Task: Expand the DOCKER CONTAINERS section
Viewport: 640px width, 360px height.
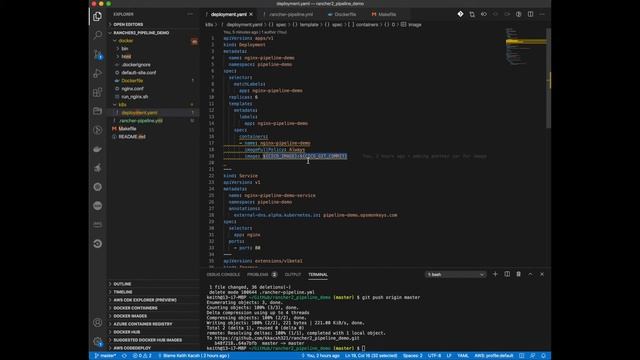Action: [135, 308]
